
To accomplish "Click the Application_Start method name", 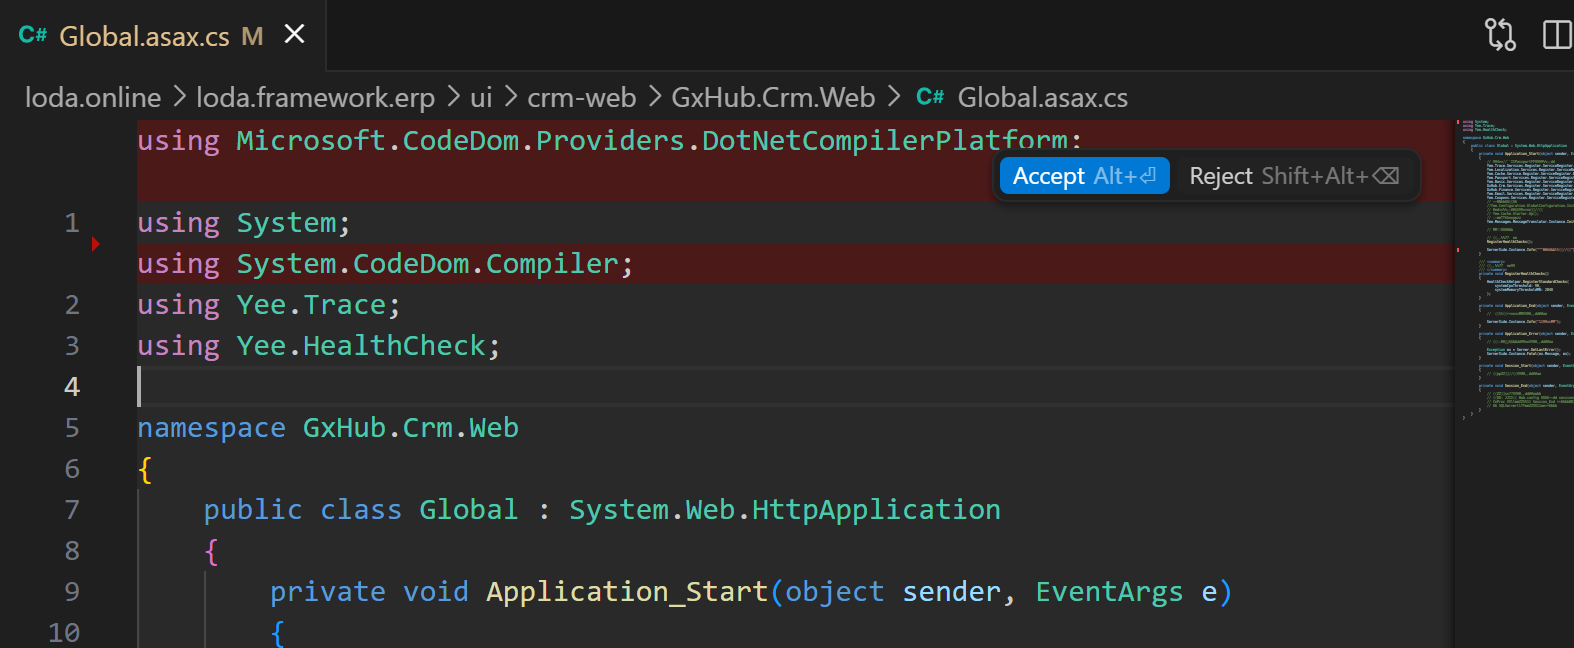I will pos(626,592).
